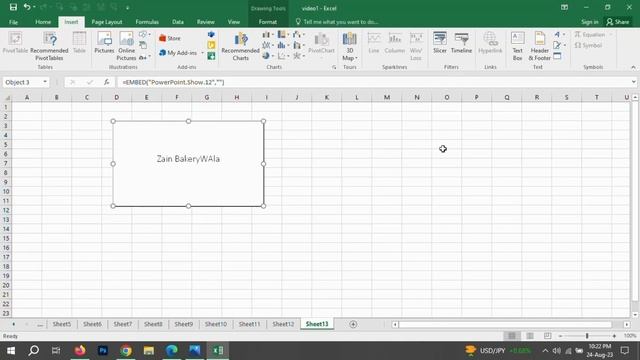Screen dimensions: 640x360
Task: Insert a Hyperlink
Action: pyautogui.click(x=490, y=43)
